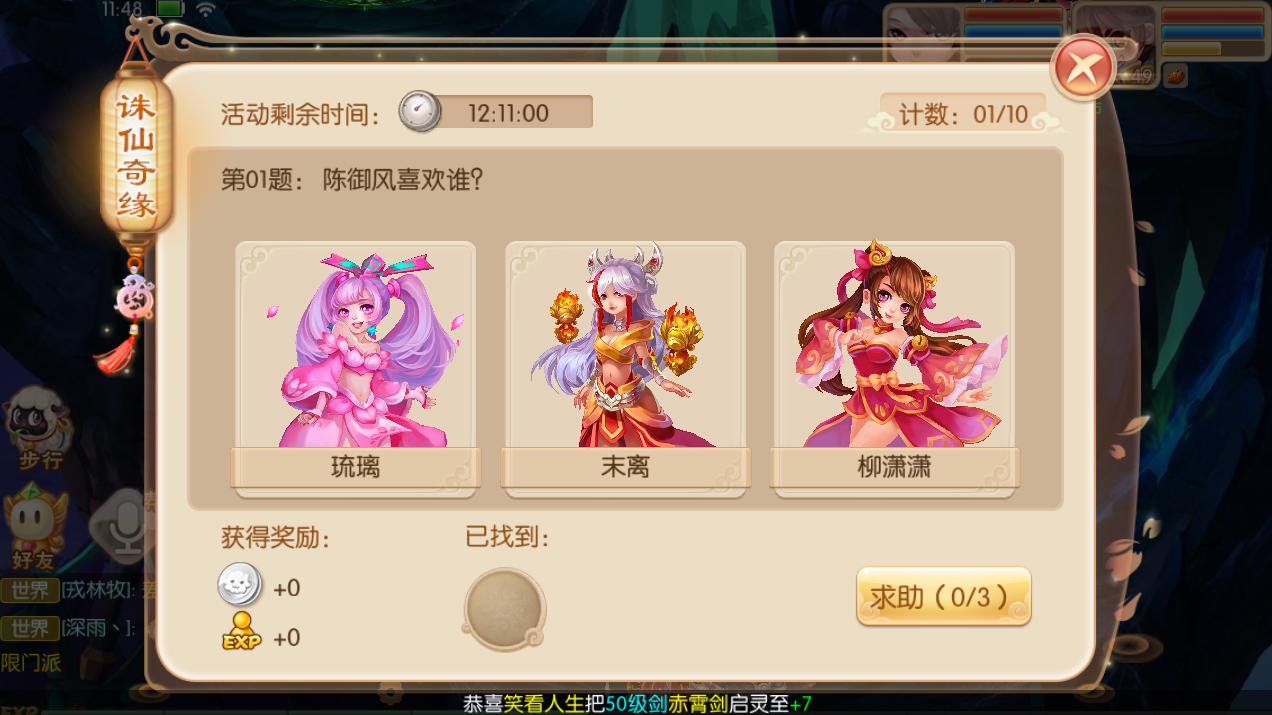Request help via 求助 (0/3) button

click(x=943, y=597)
